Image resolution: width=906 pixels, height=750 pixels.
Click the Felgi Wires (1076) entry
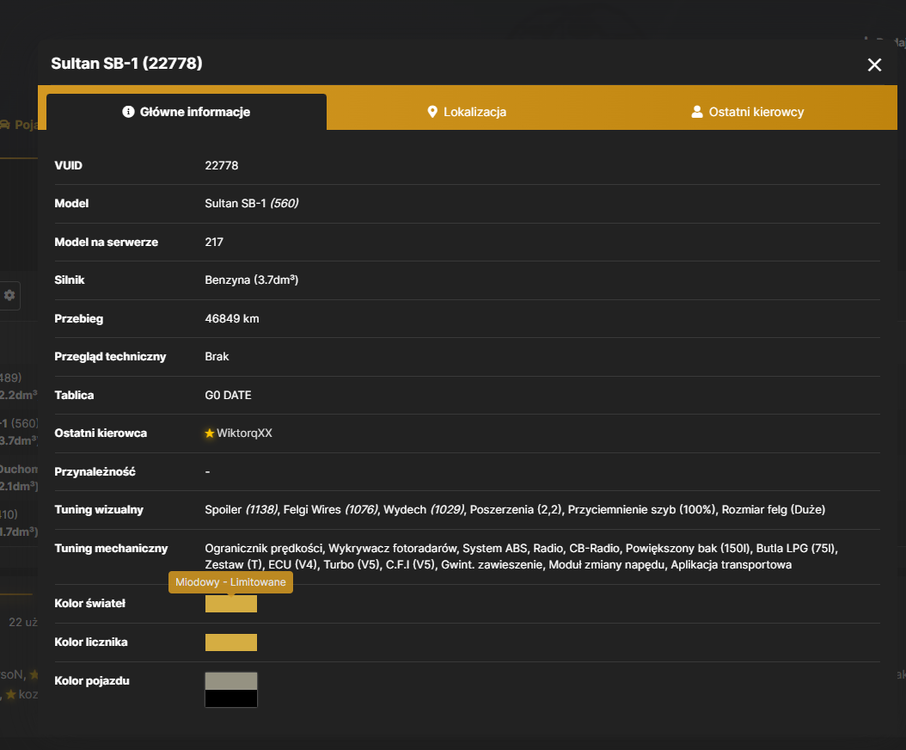pyautogui.click(x=331, y=510)
